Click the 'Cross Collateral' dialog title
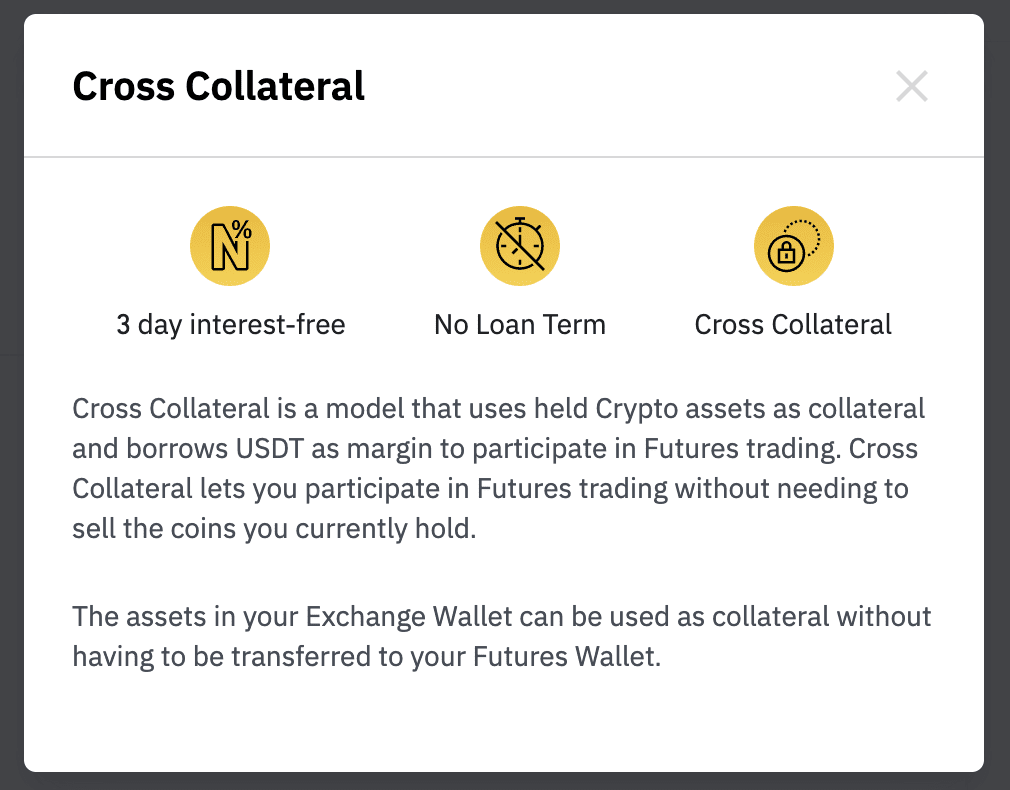 [x=218, y=86]
